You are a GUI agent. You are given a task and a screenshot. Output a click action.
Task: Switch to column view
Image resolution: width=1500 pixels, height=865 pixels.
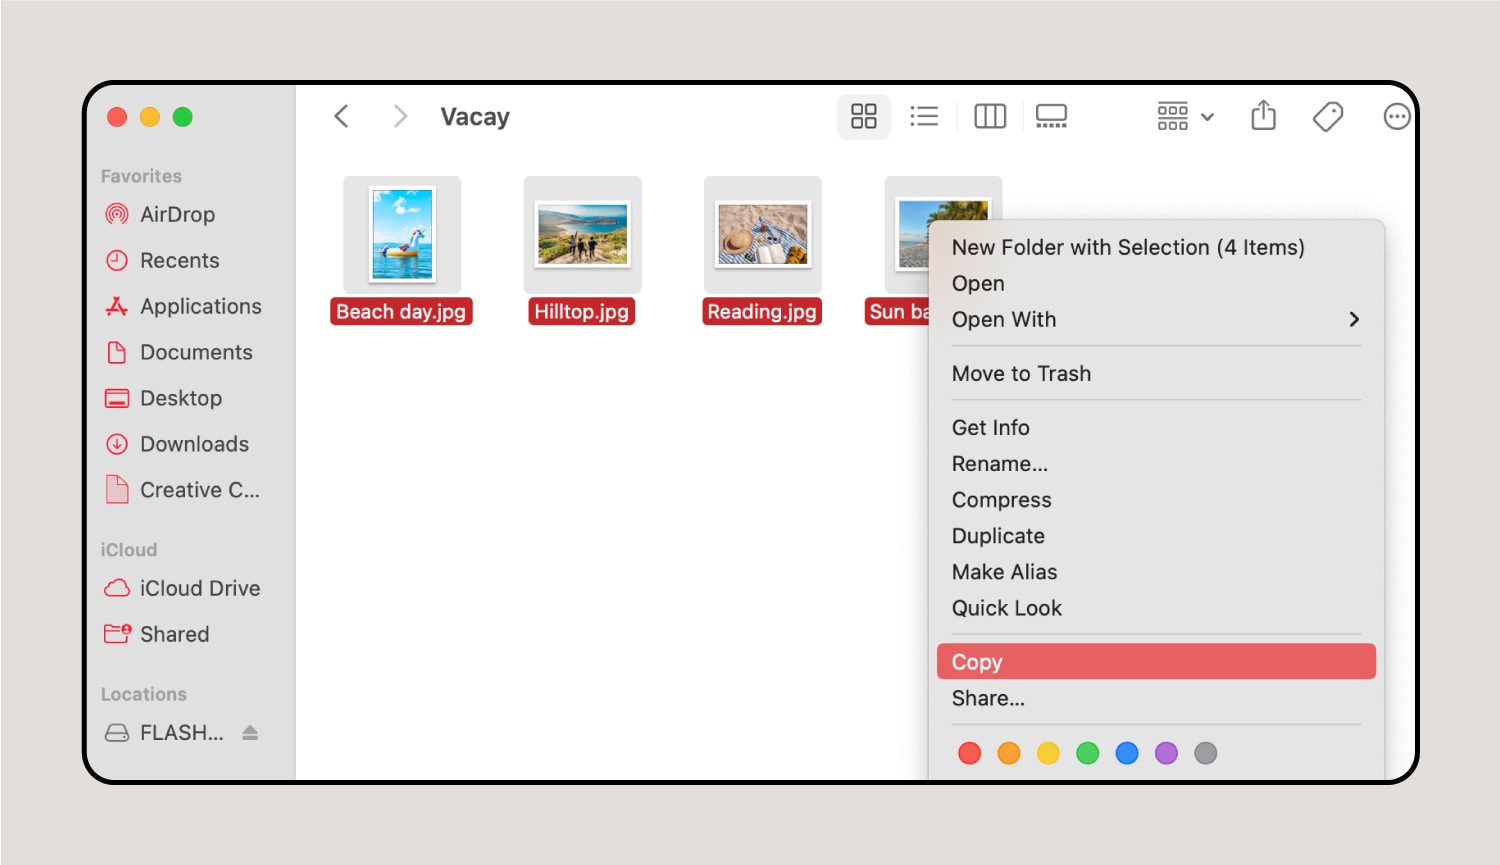point(990,116)
